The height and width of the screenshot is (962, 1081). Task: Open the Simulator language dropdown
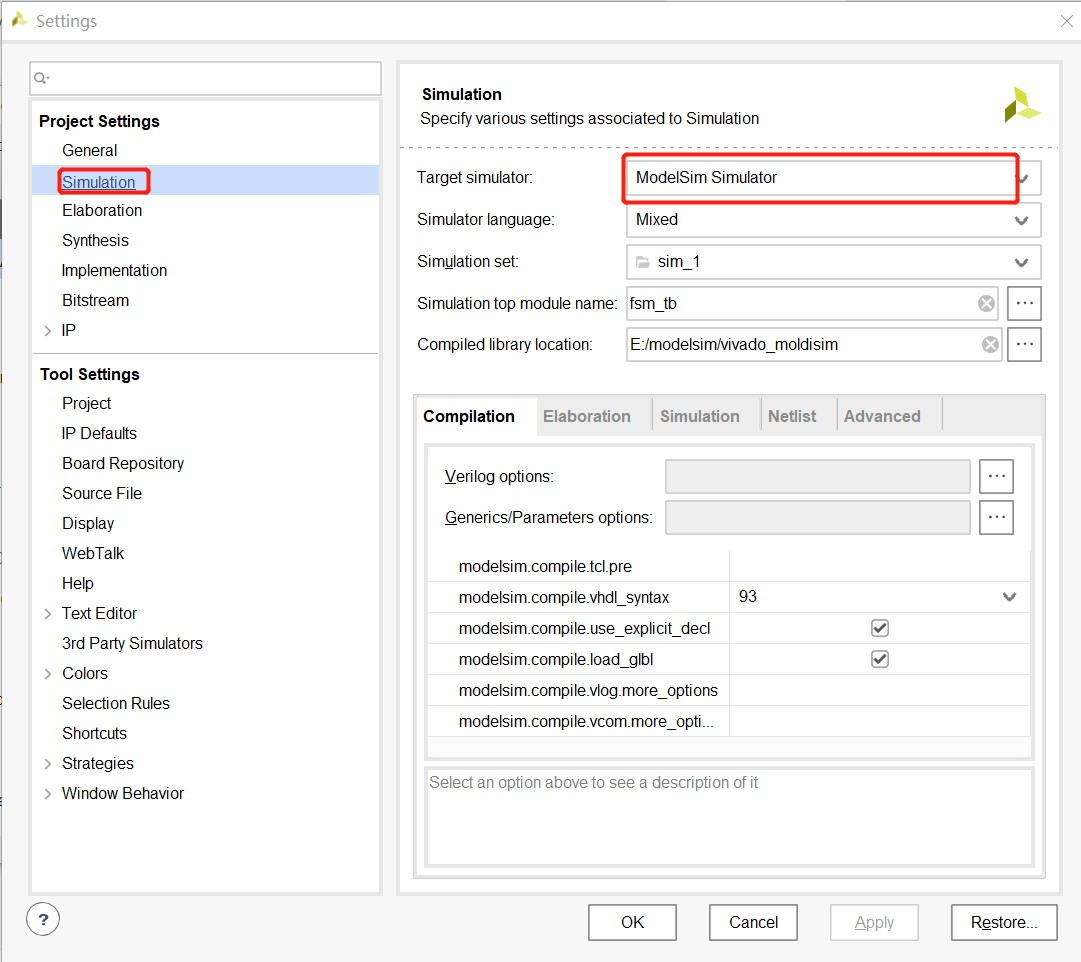[1021, 220]
